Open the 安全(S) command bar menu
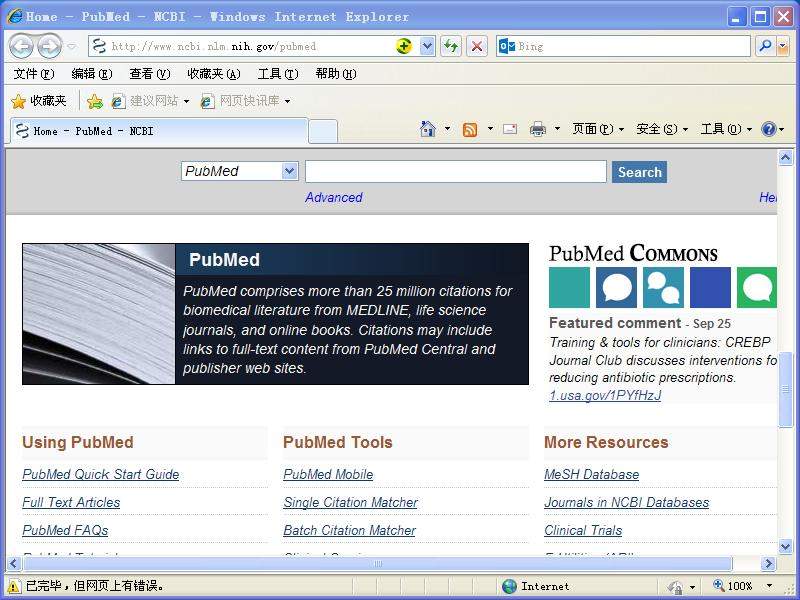The width and height of the screenshot is (800, 600). pos(662,129)
